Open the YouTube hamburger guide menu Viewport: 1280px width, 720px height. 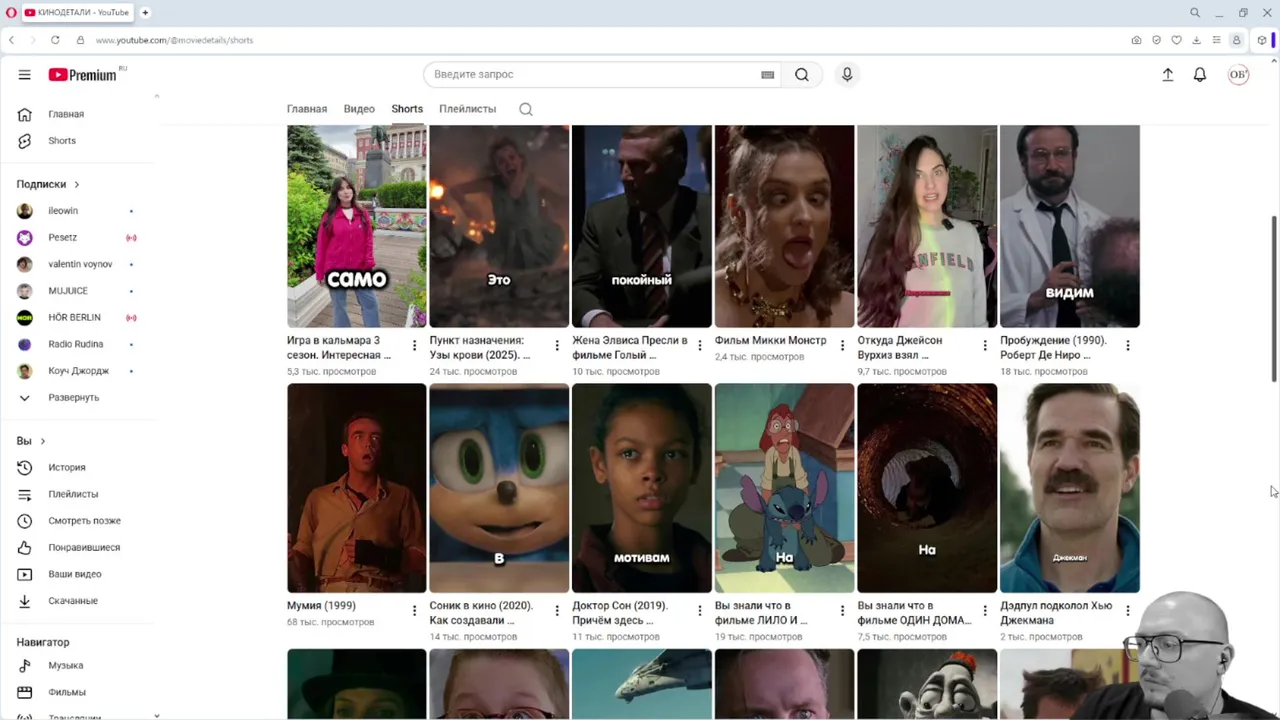(x=24, y=74)
